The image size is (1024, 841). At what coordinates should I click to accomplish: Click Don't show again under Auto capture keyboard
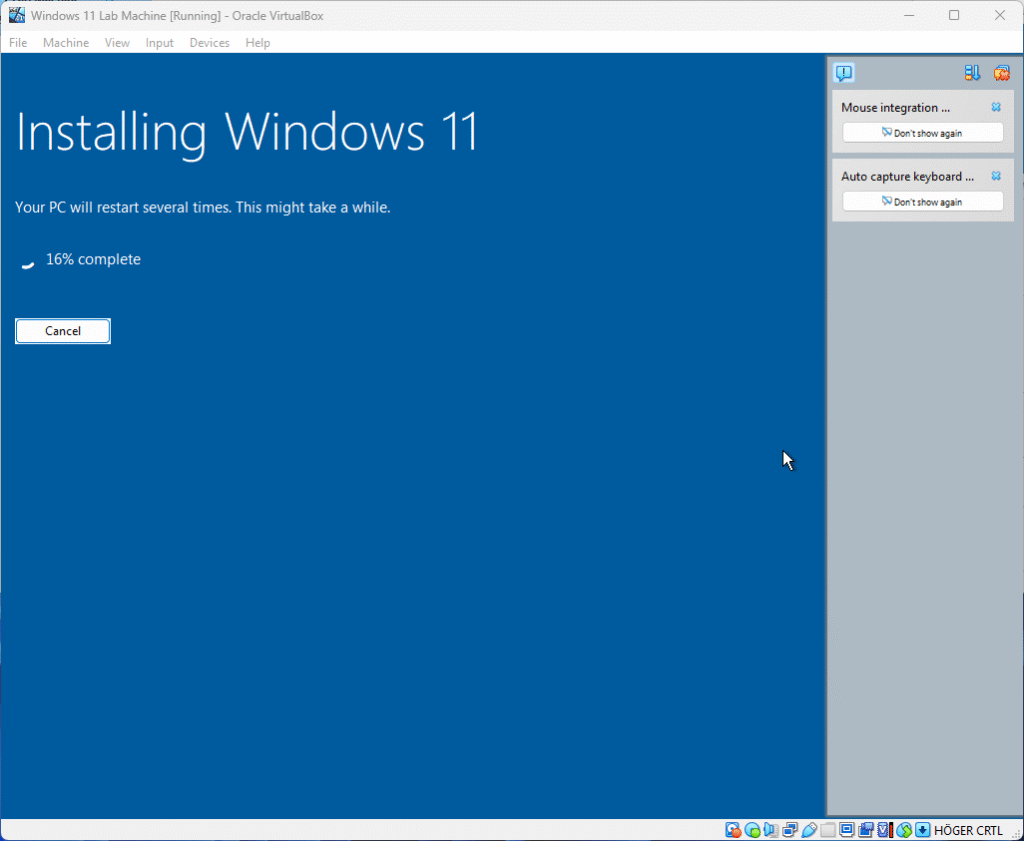[x=922, y=202]
